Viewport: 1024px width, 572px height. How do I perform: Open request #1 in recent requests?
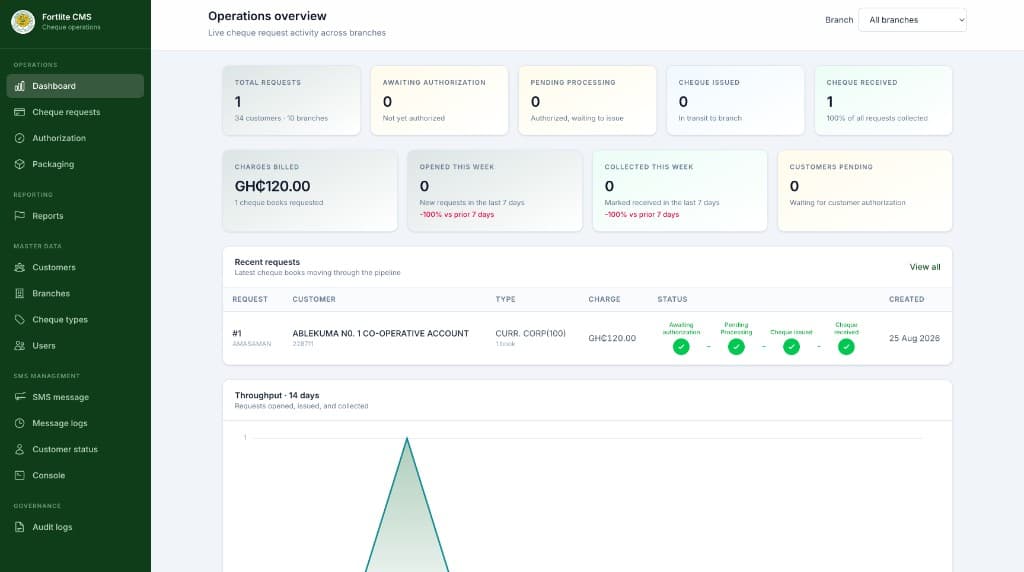pos(237,333)
